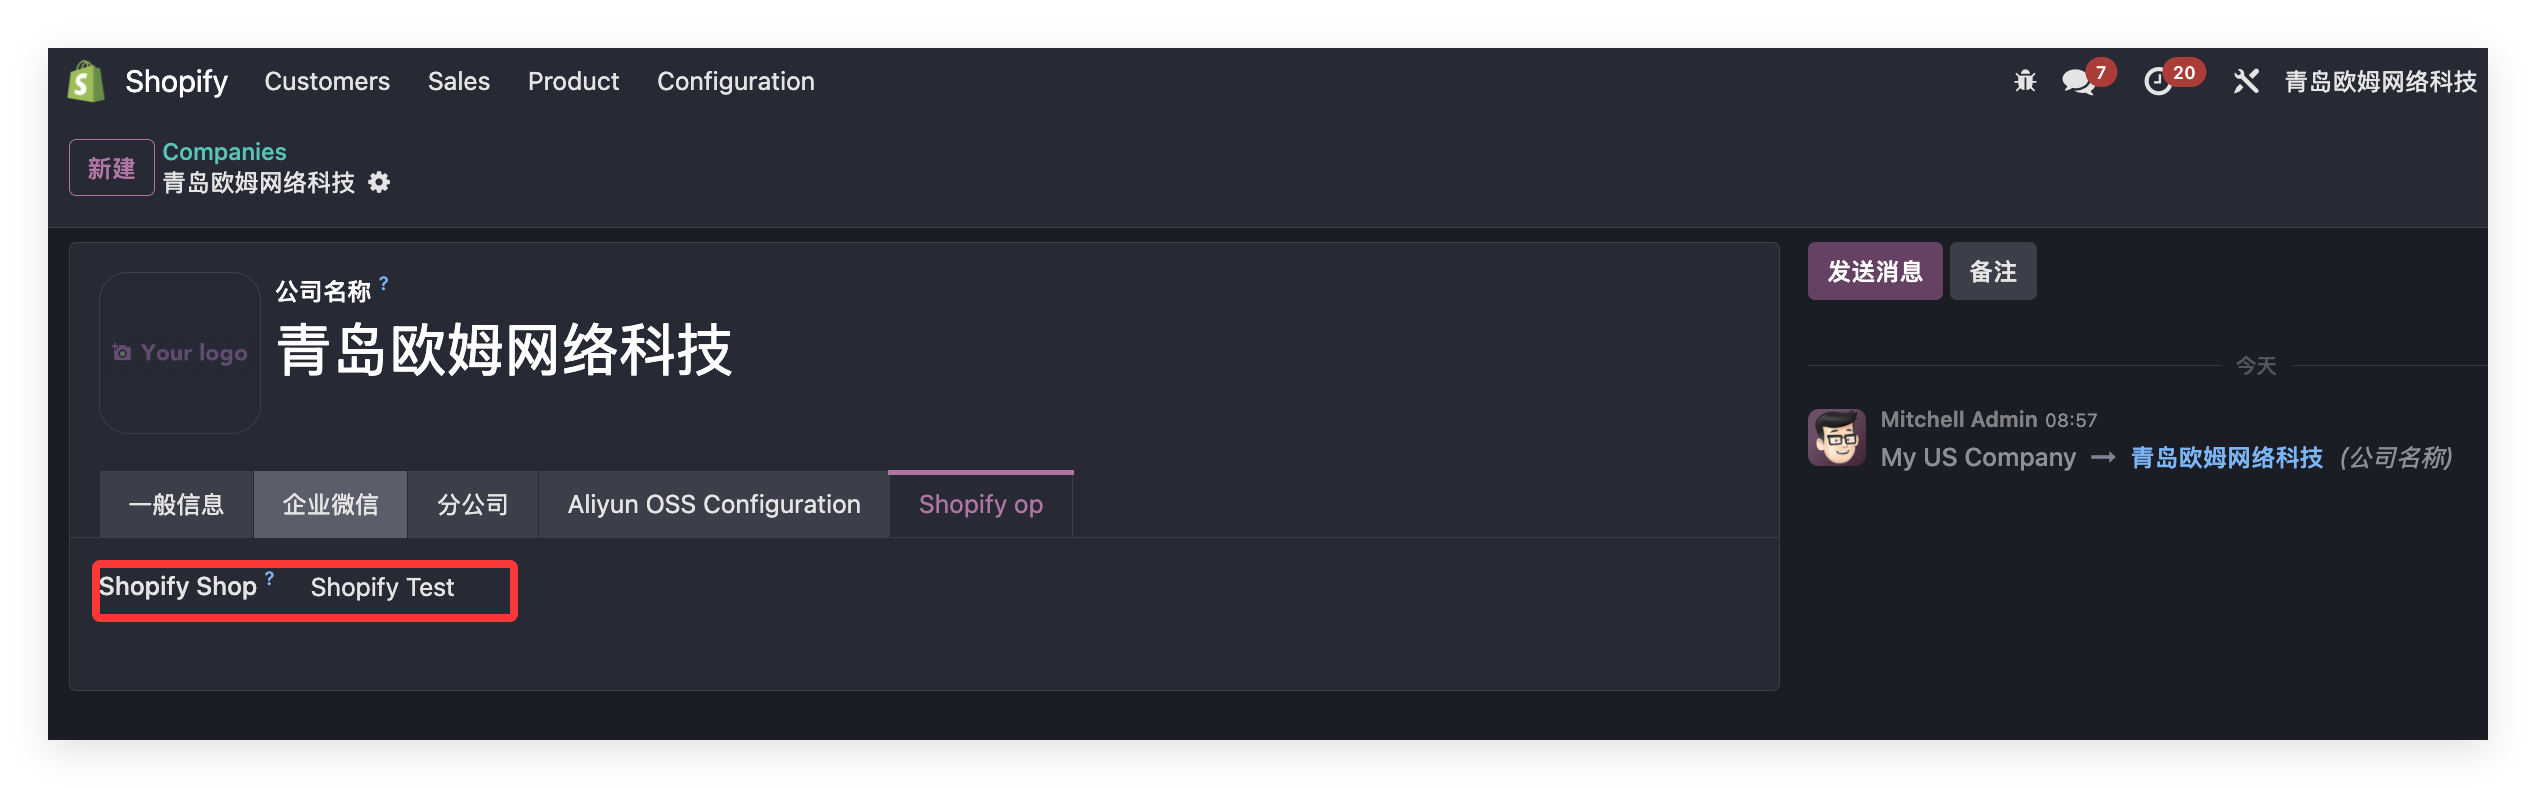Navigate back via the Companies breadcrumb link
2536x788 pixels.
click(224, 151)
